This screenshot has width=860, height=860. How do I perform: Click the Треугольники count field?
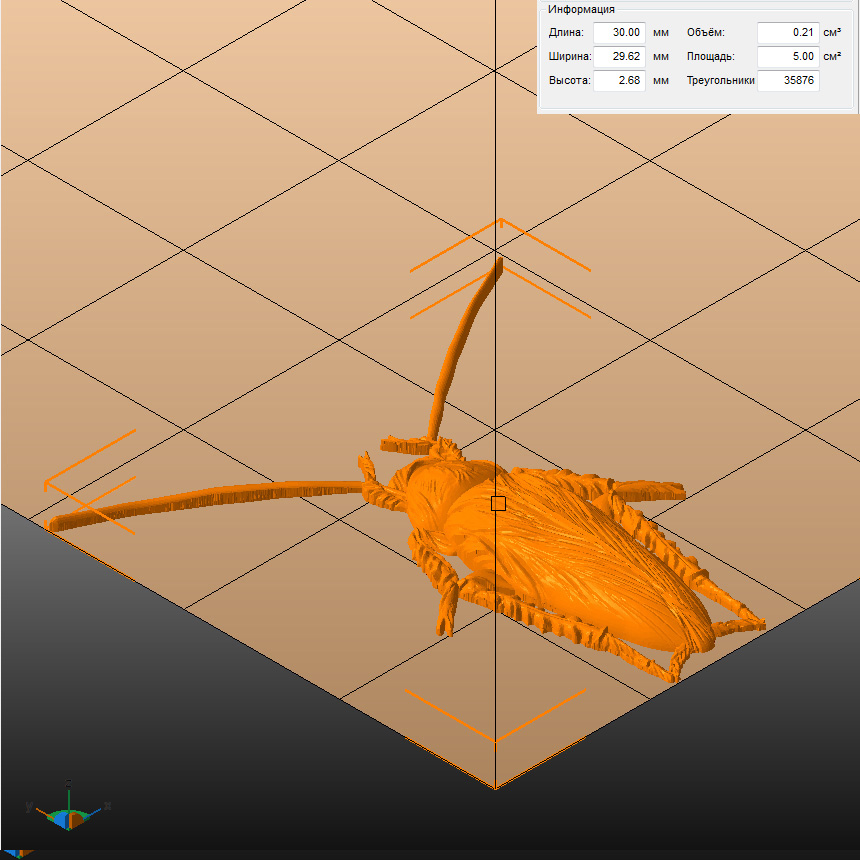click(x=787, y=80)
